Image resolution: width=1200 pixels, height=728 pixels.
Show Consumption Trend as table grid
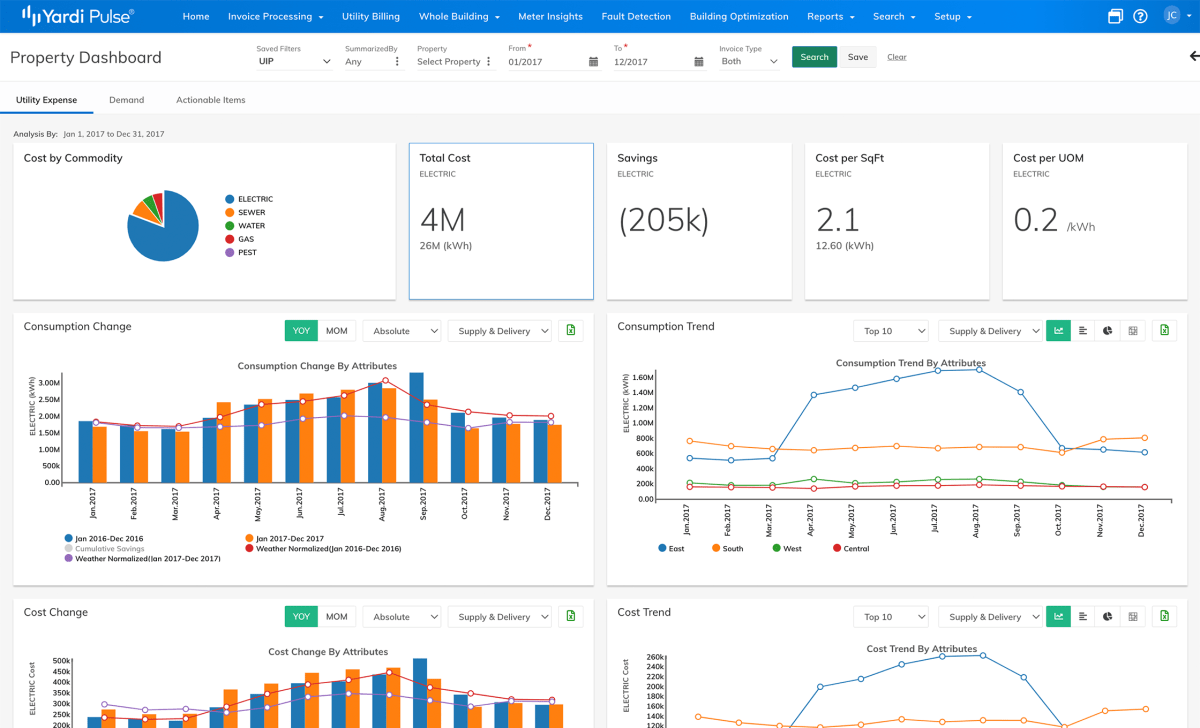tap(1133, 331)
